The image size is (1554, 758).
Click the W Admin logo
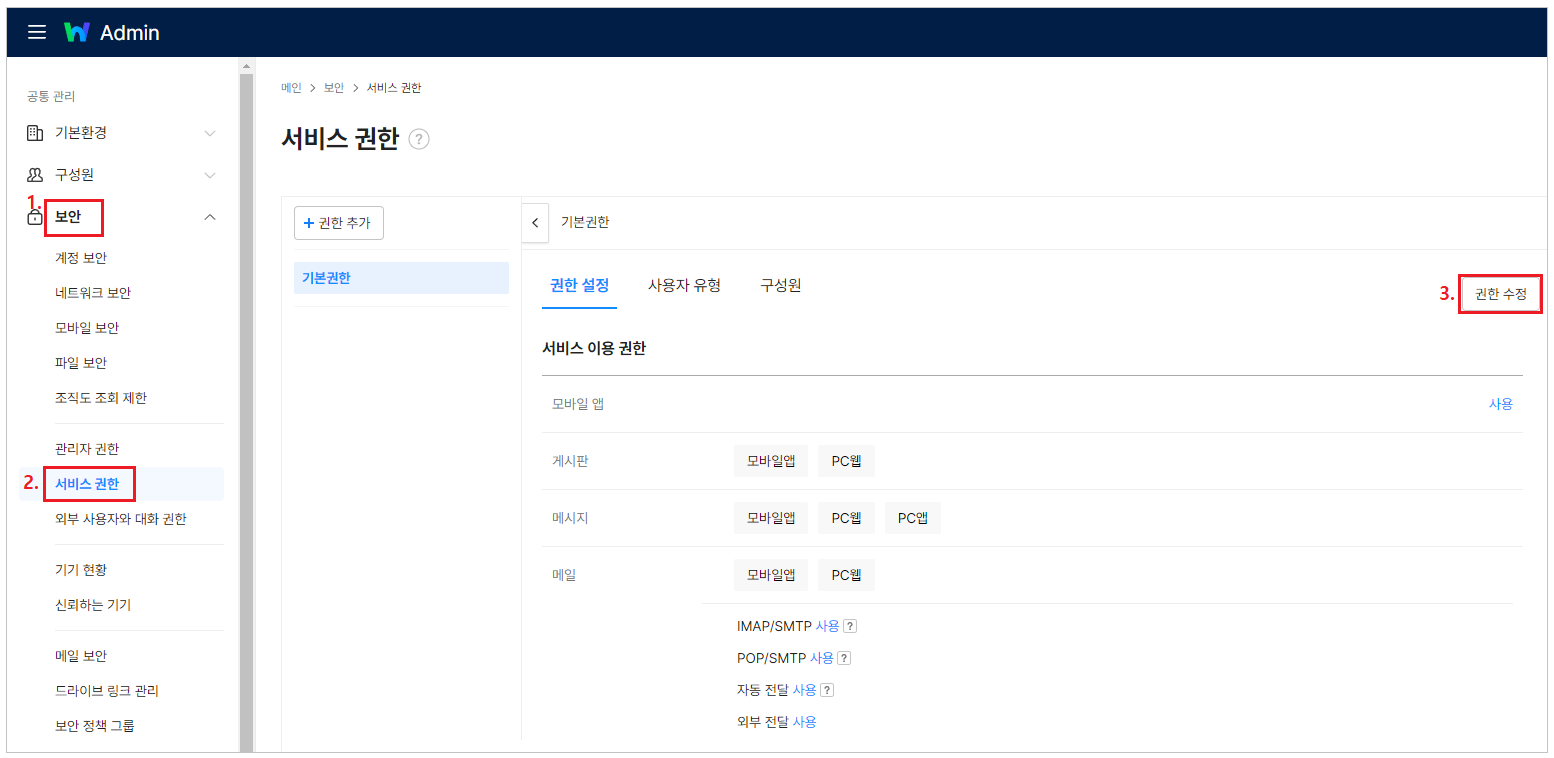[x=112, y=32]
